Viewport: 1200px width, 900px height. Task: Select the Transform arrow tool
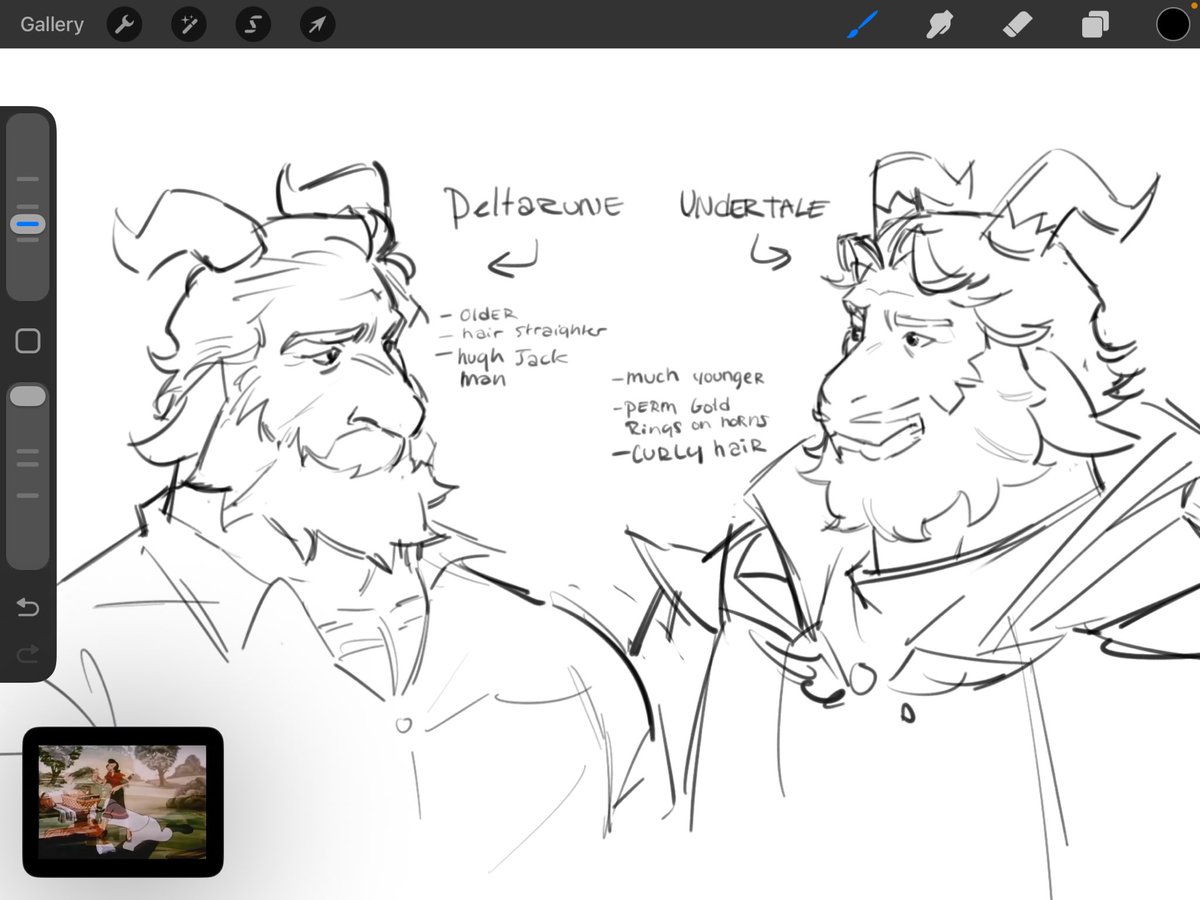click(316, 24)
